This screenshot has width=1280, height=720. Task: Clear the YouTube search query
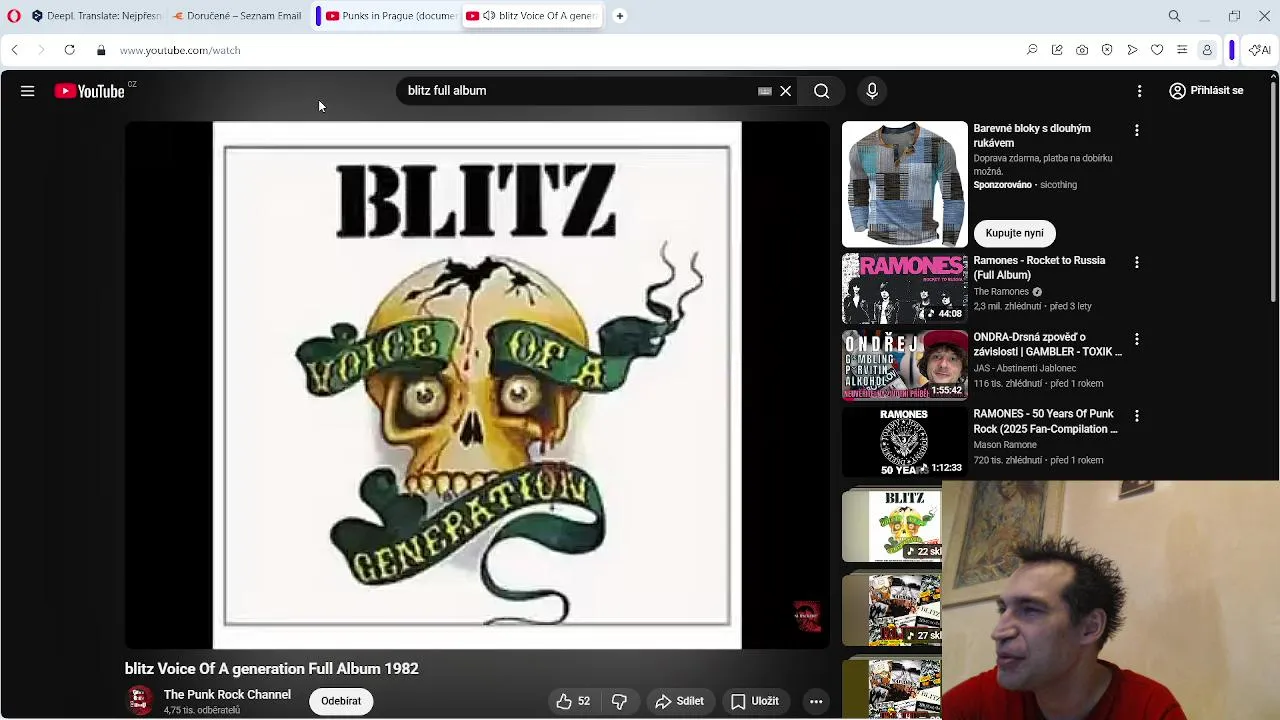[786, 91]
